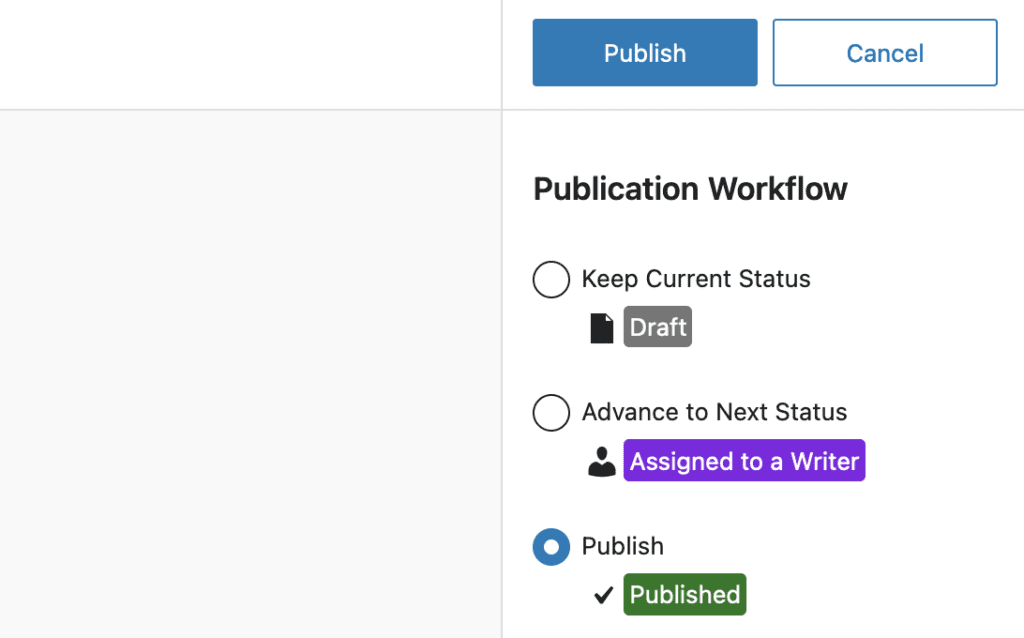Cancel the publication with the Cancel button
This screenshot has width=1024, height=638.
click(x=884, y=52)
